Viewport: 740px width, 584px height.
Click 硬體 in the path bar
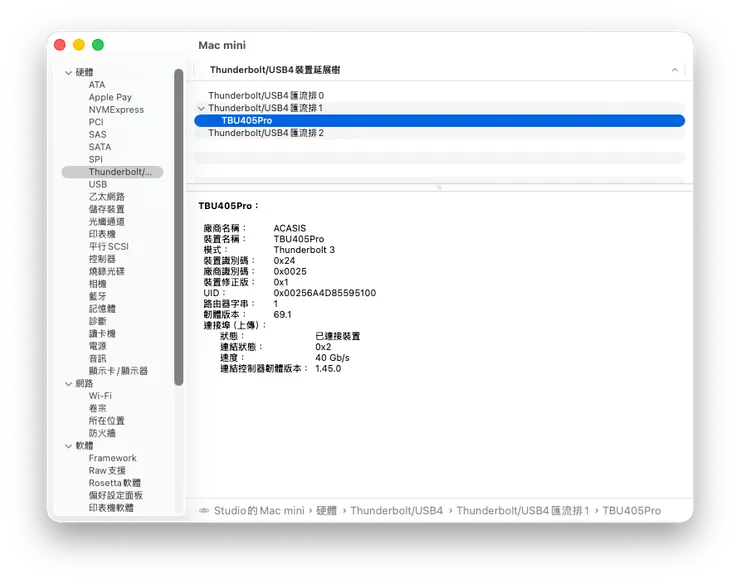pyautogui.click(x=327, y=511)
